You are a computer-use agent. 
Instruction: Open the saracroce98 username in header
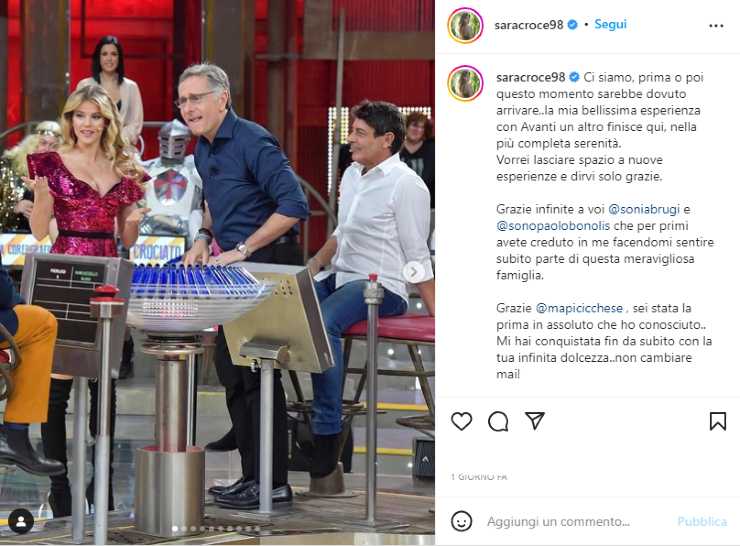point(529,25)
